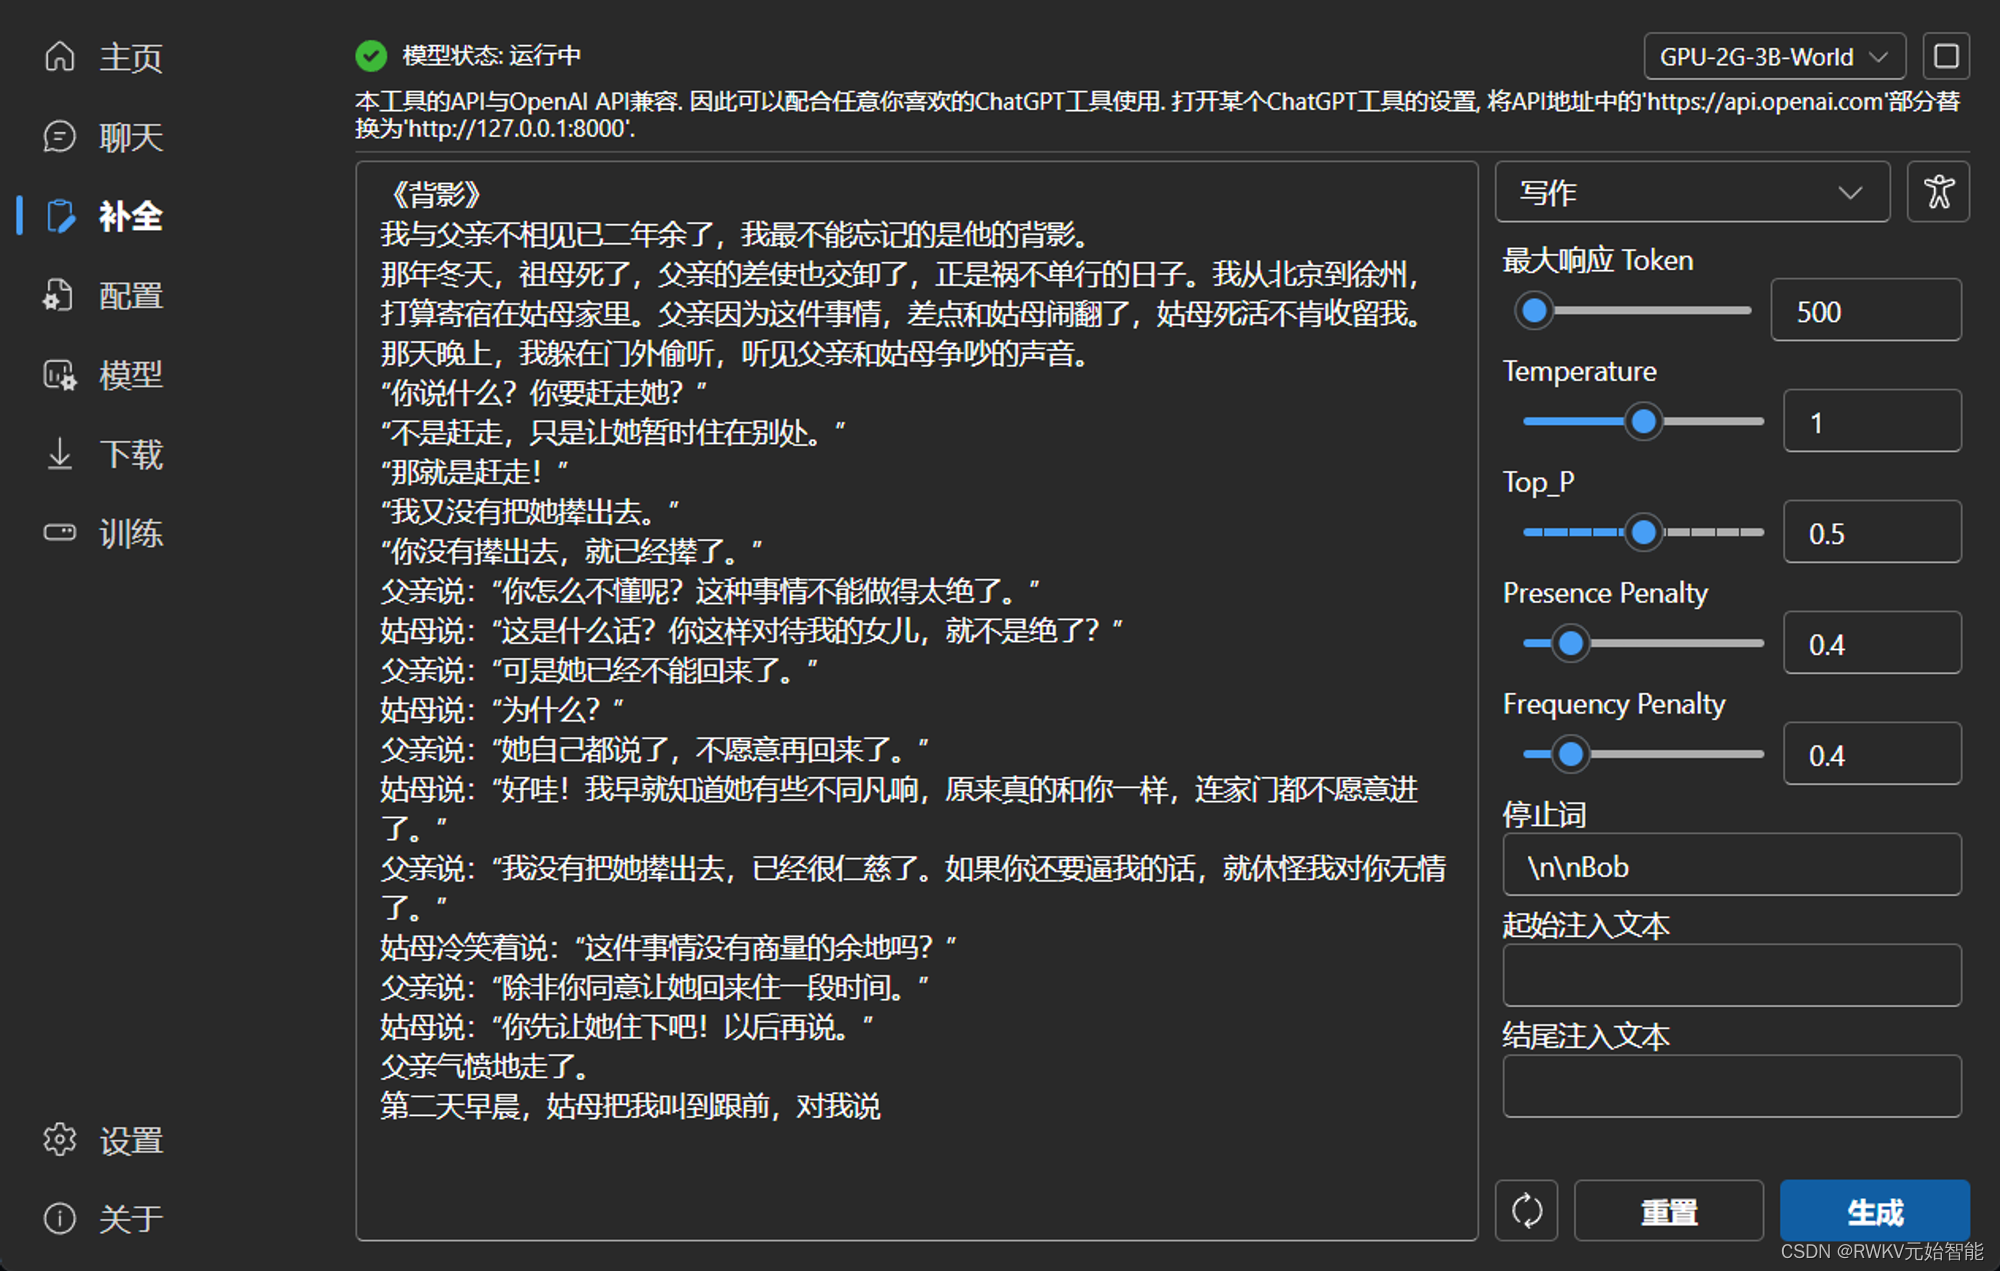The image size is (2000, 1271).
Task: Click the Downloads (下载) arrow icon
Action: [x=60, y=454]
